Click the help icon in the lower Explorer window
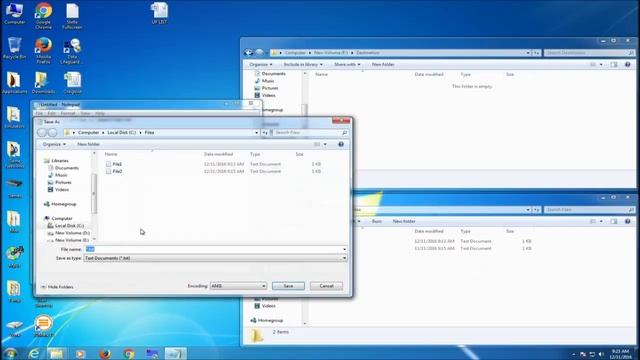The height and width of the screenshot is (360, 640). click(628, 221)
